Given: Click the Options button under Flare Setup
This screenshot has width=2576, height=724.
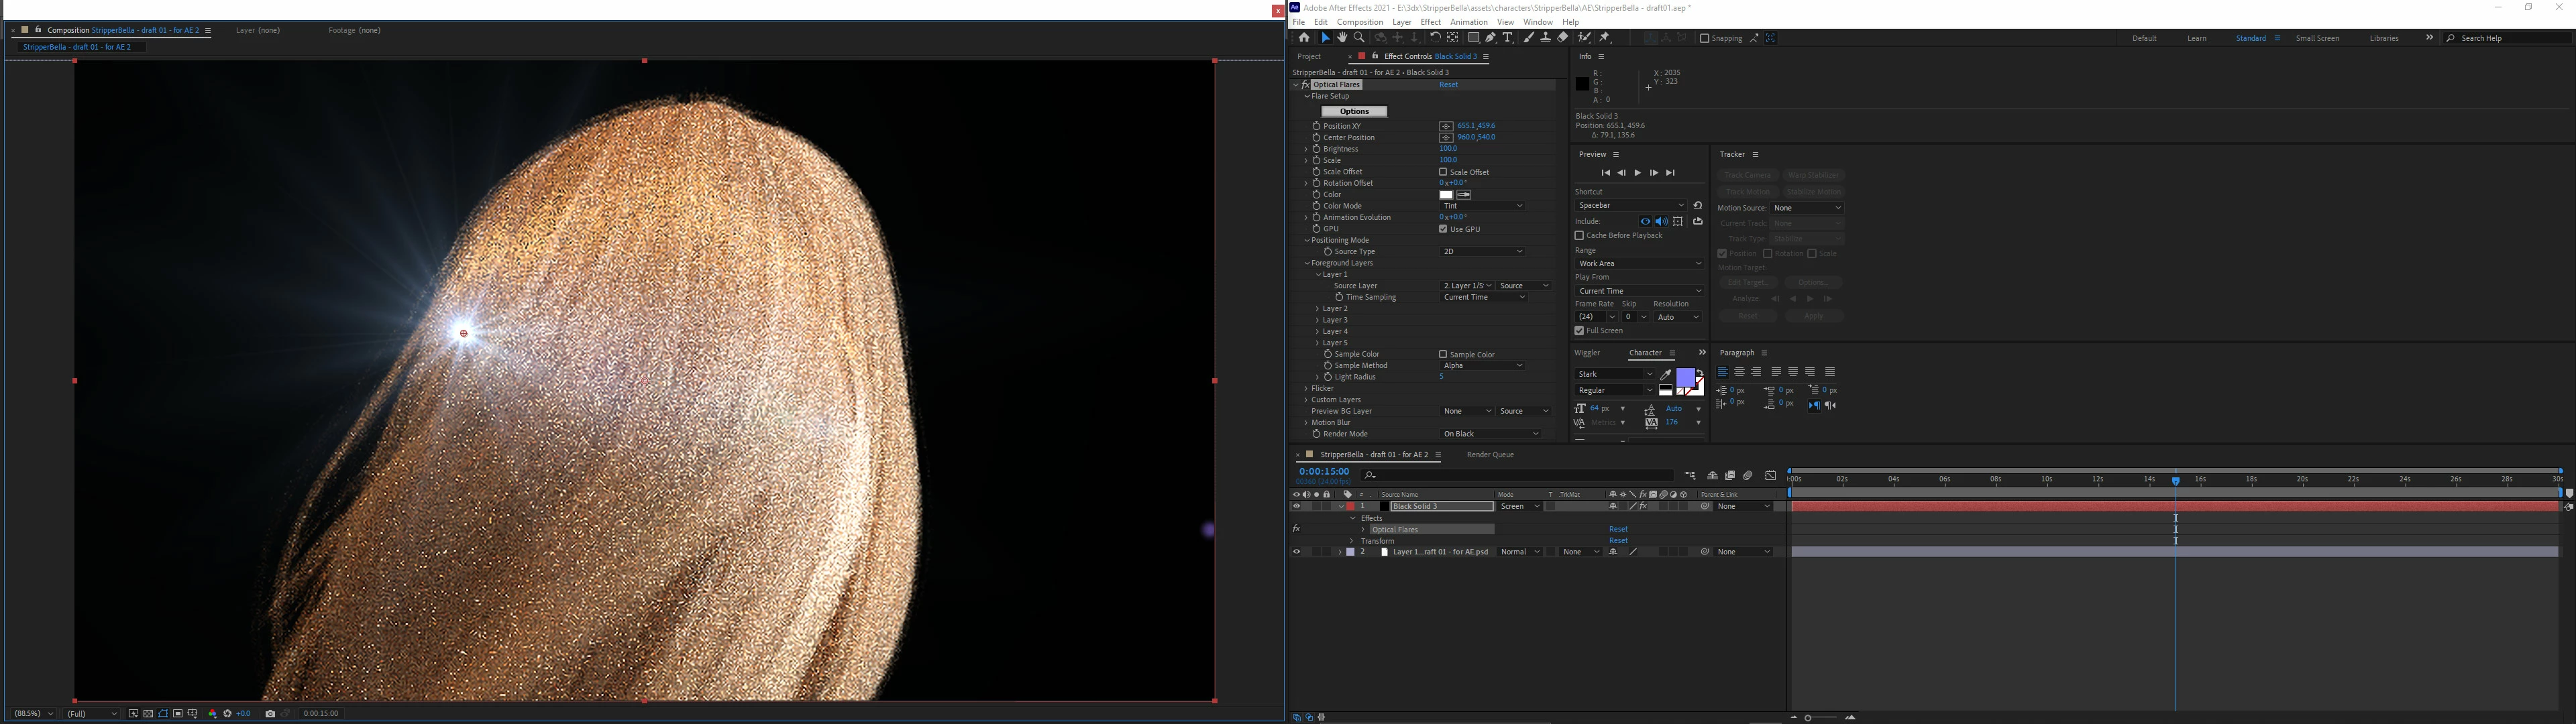Looking at the screenshot, I should (1354, 111).
